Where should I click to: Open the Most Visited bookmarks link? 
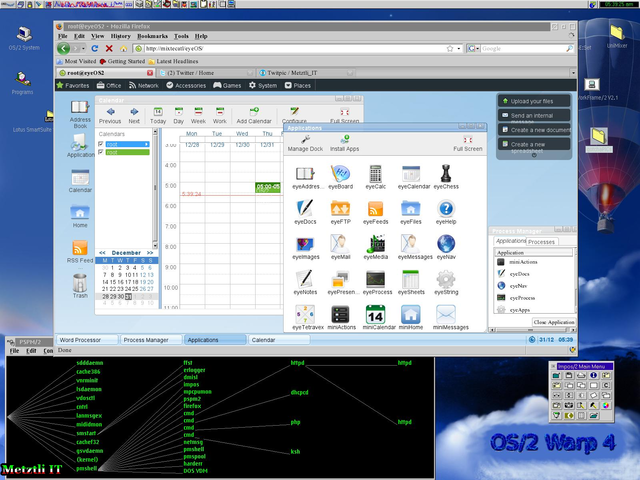[76, 61]
